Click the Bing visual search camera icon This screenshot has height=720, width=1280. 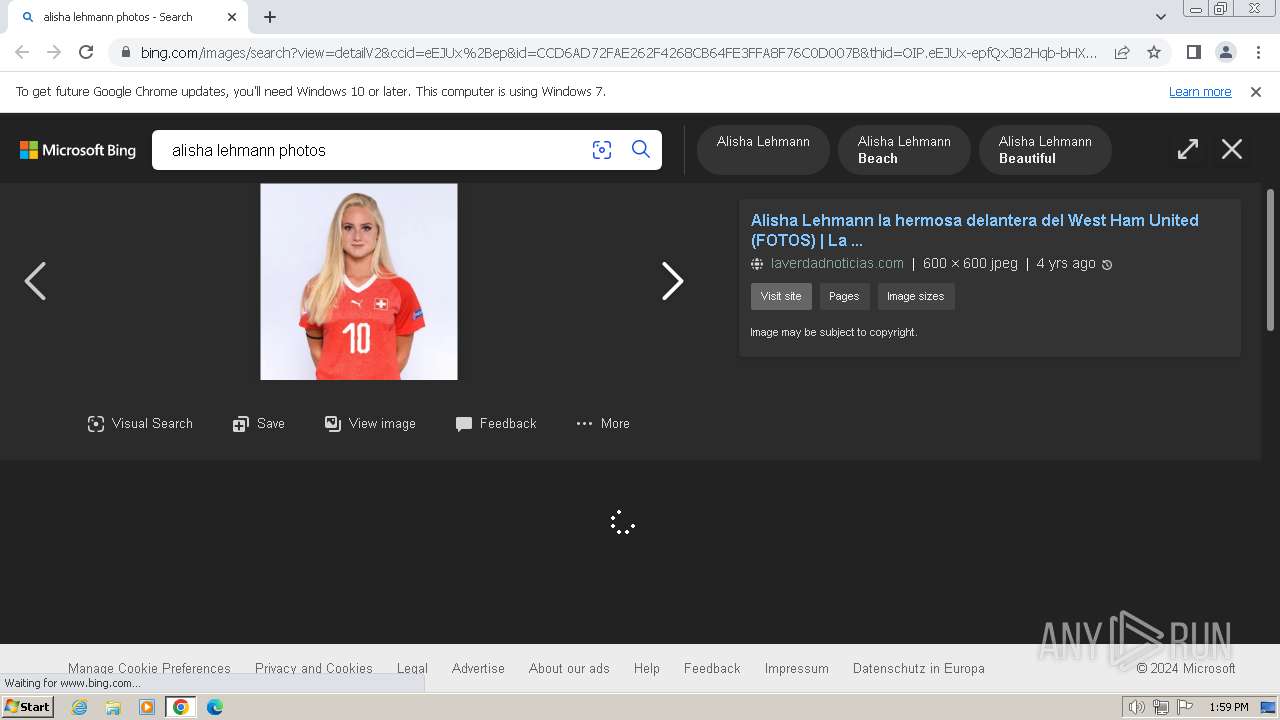(601, 150)
